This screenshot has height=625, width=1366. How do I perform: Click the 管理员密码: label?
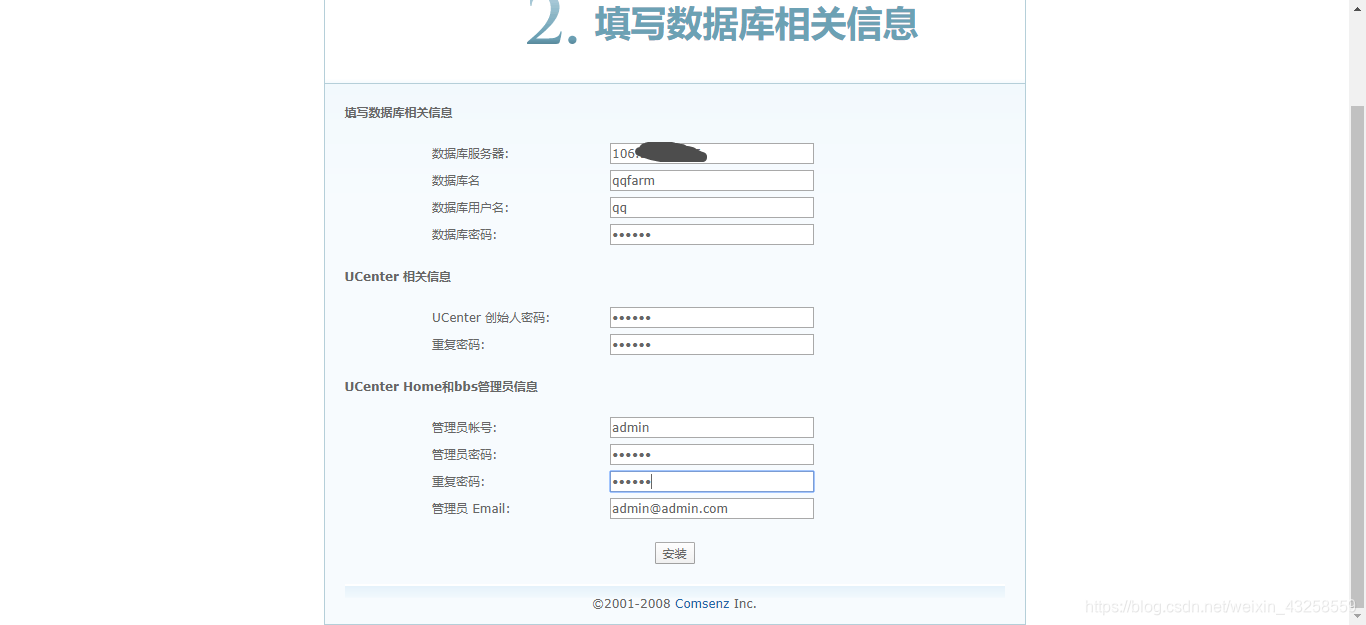click(x=464, y=455)
